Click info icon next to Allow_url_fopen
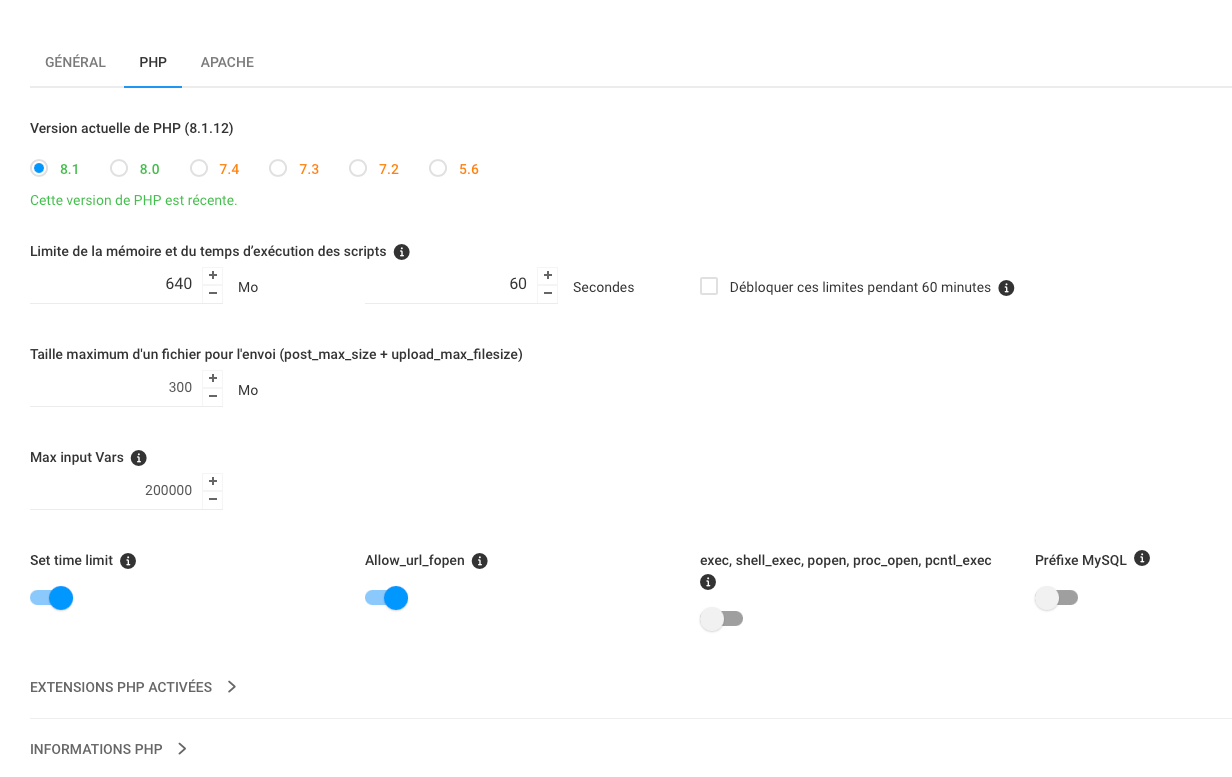1232x777 pixels. click(x=480, y=561)
